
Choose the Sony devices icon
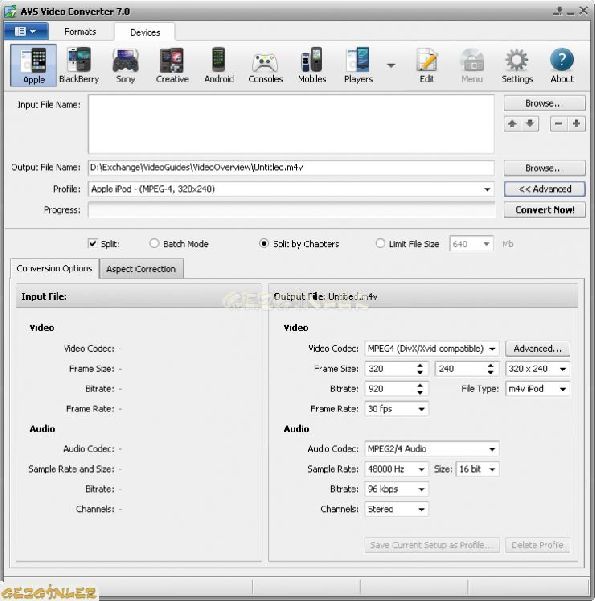point(125,65)
